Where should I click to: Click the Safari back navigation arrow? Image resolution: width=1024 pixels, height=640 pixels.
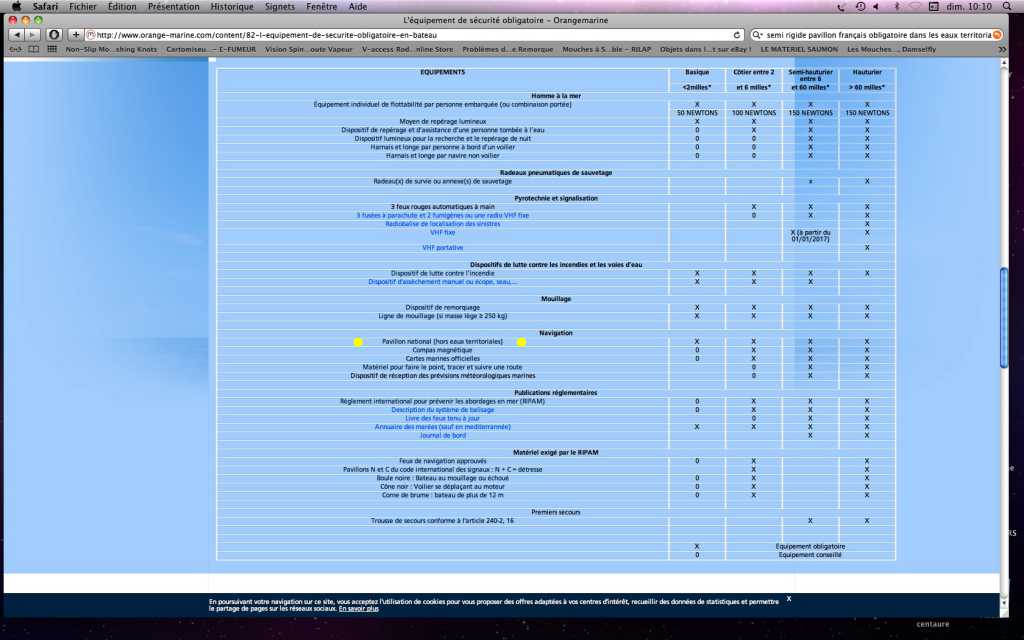coord(17,34)
